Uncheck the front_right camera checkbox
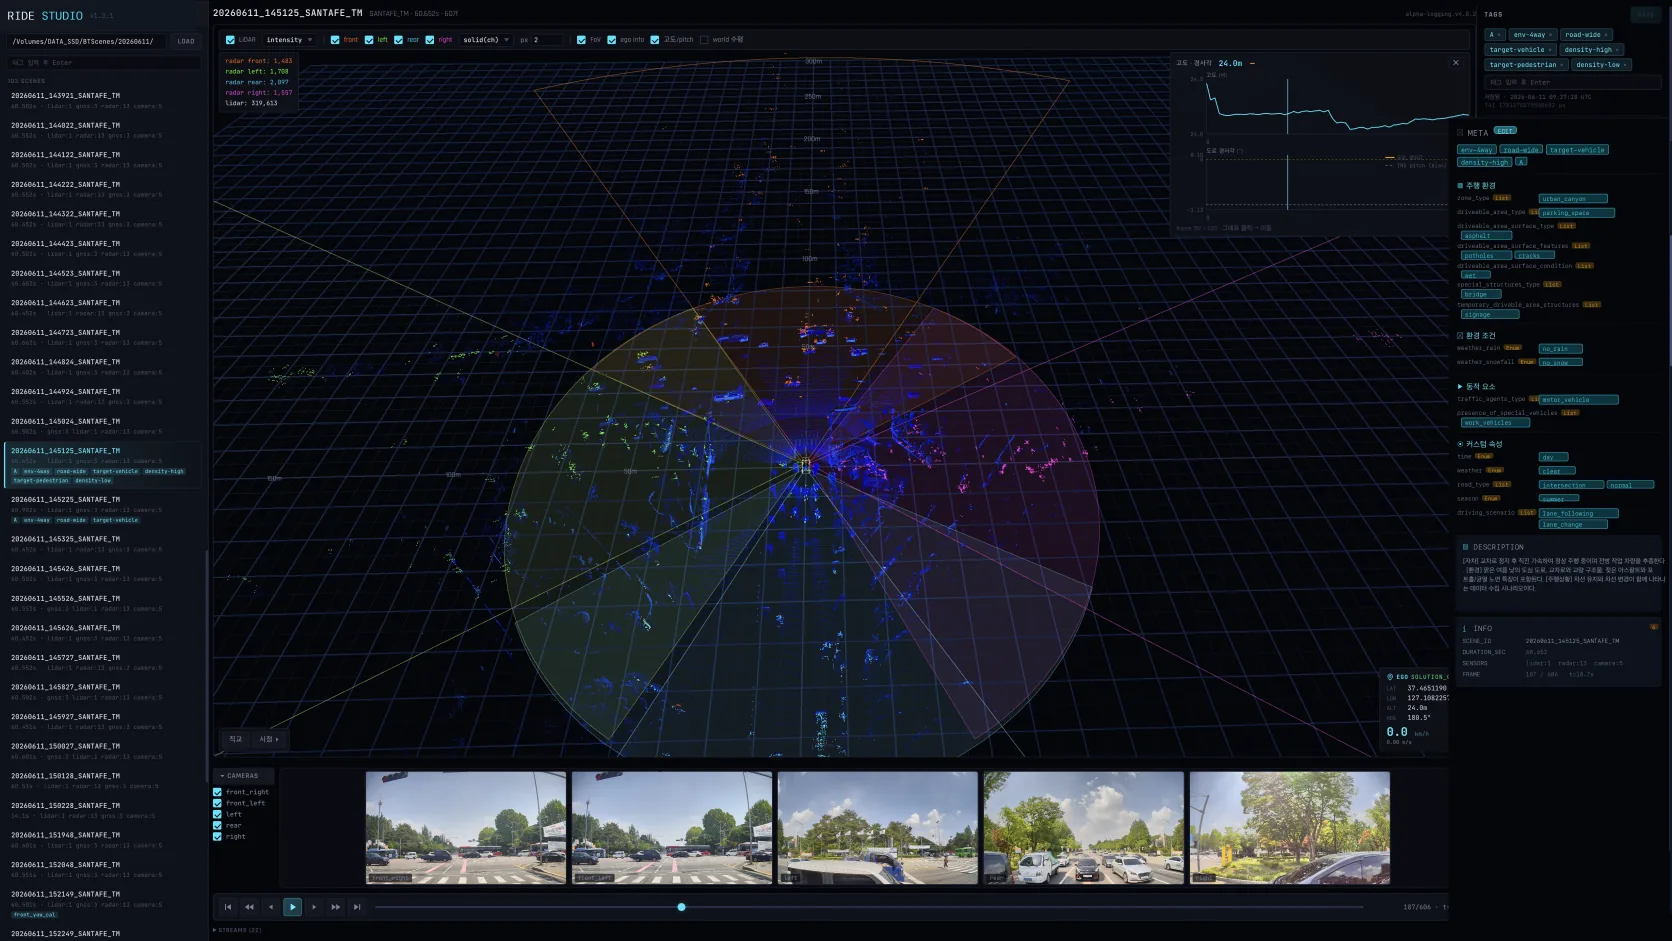The image size is (1672, 941). [217, 792]
